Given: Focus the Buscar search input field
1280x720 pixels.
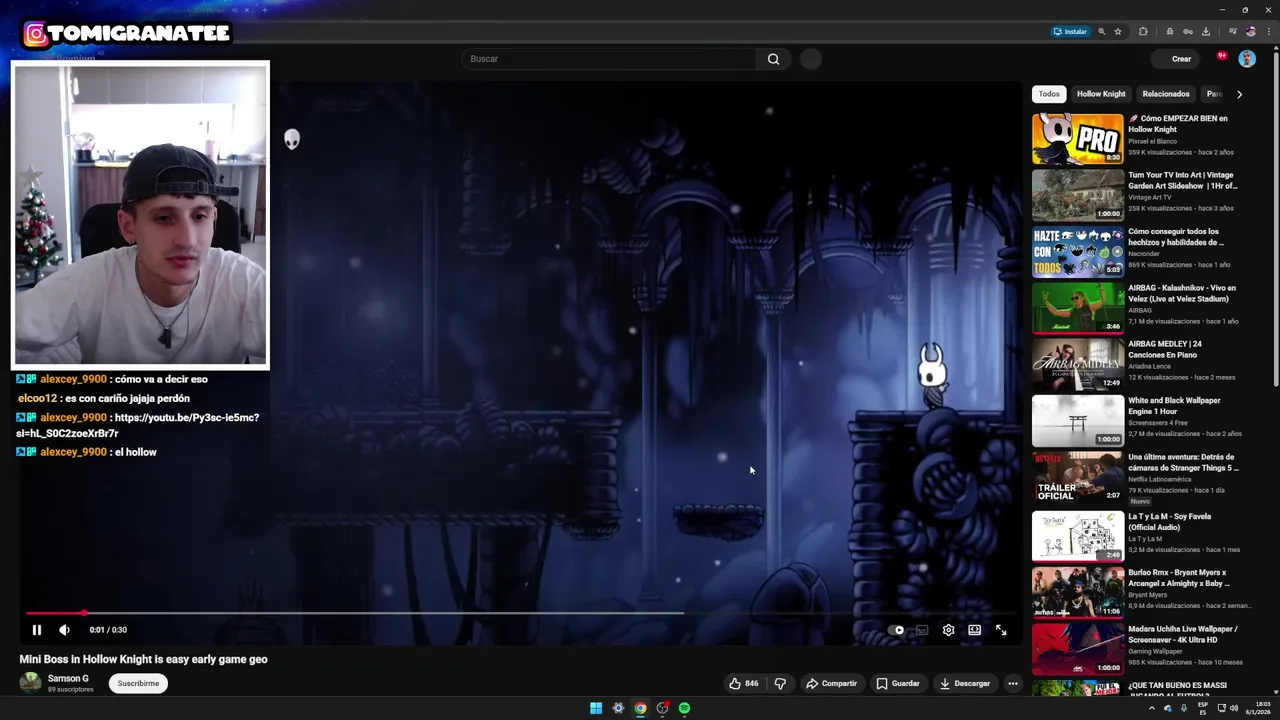Looking at the screenshot, I should point(609,59).
